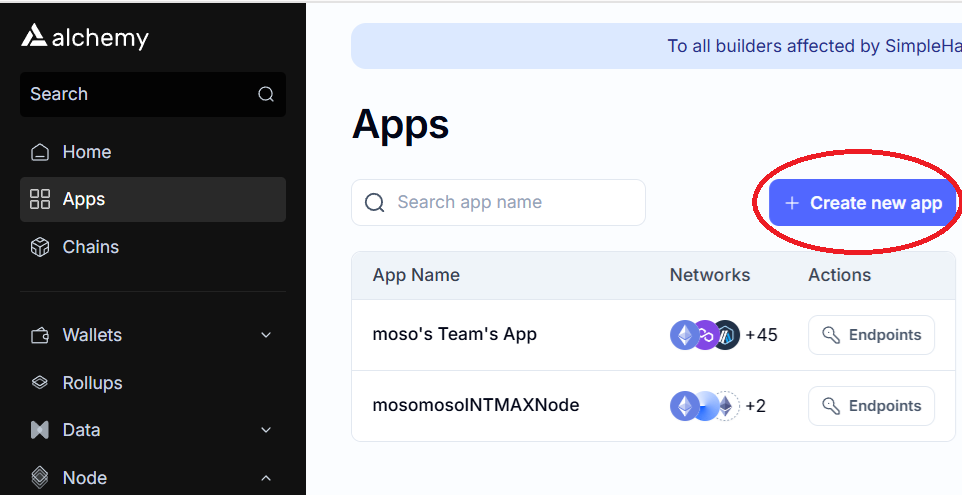Open the mosomosoINTMAXNode app row
Viewport: 962px width, 495px height.
point(653,406)
